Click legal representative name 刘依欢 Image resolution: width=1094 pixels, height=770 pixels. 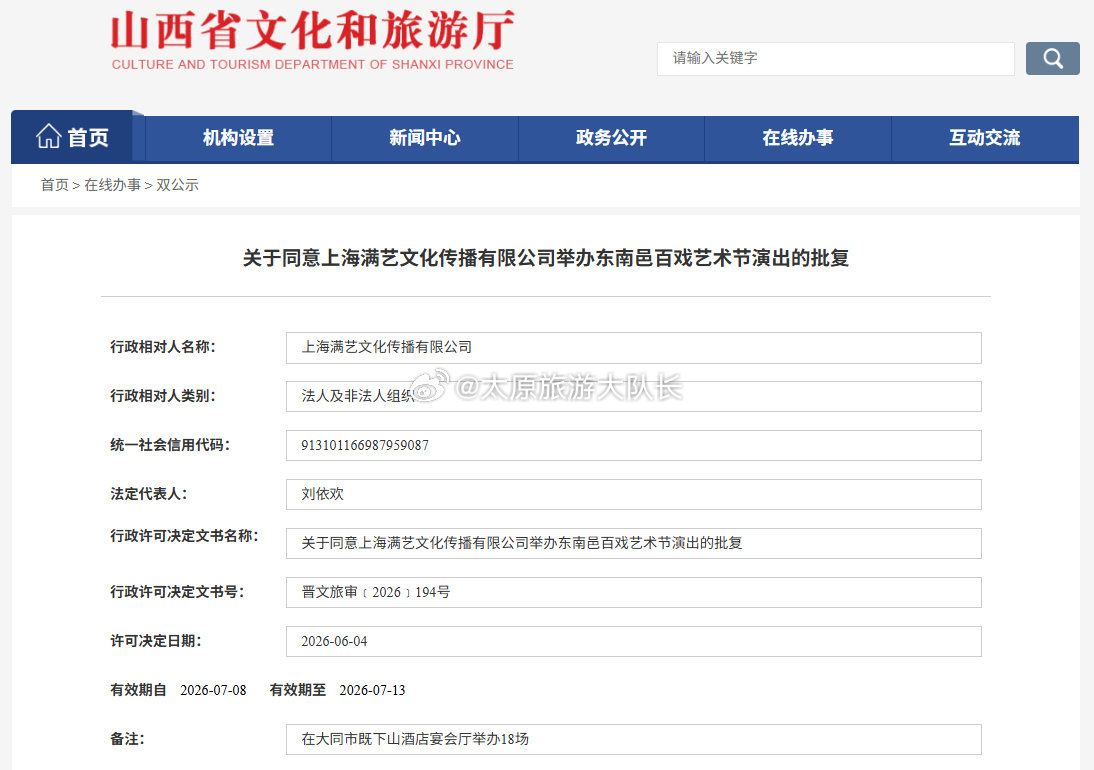pos(322,495)
